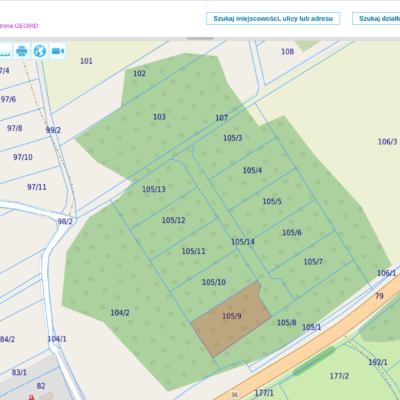400x400 pixels.
Task: Click the road 36 shield marker
Action: point(234,395)
